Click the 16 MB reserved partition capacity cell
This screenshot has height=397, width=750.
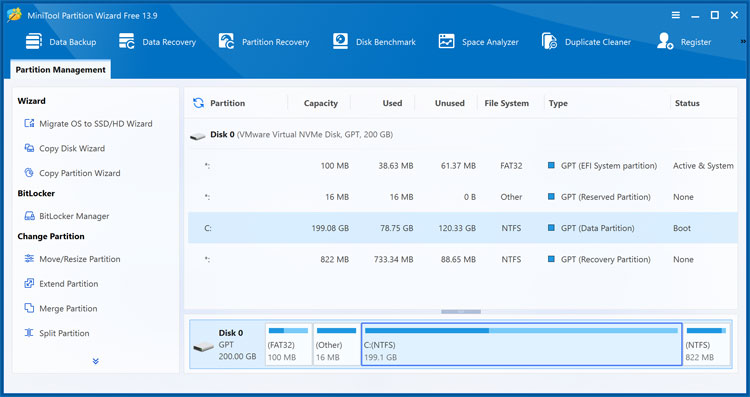(x=337, y=197)
